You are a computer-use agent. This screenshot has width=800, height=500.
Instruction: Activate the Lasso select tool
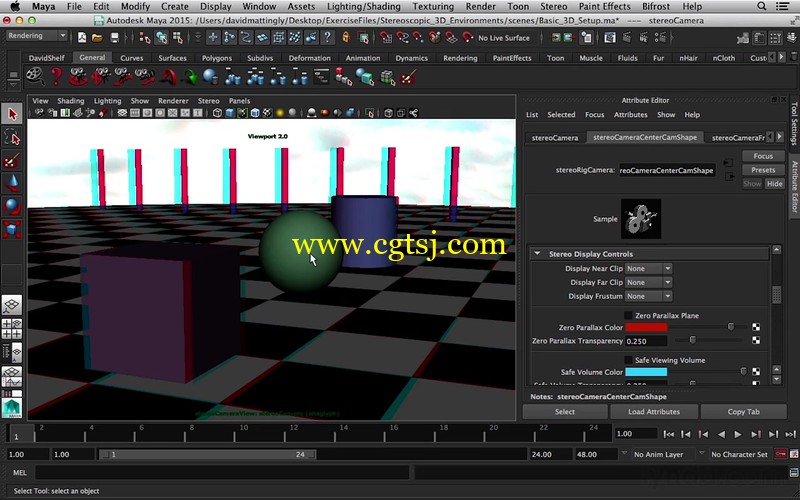[x=12, y=137]
